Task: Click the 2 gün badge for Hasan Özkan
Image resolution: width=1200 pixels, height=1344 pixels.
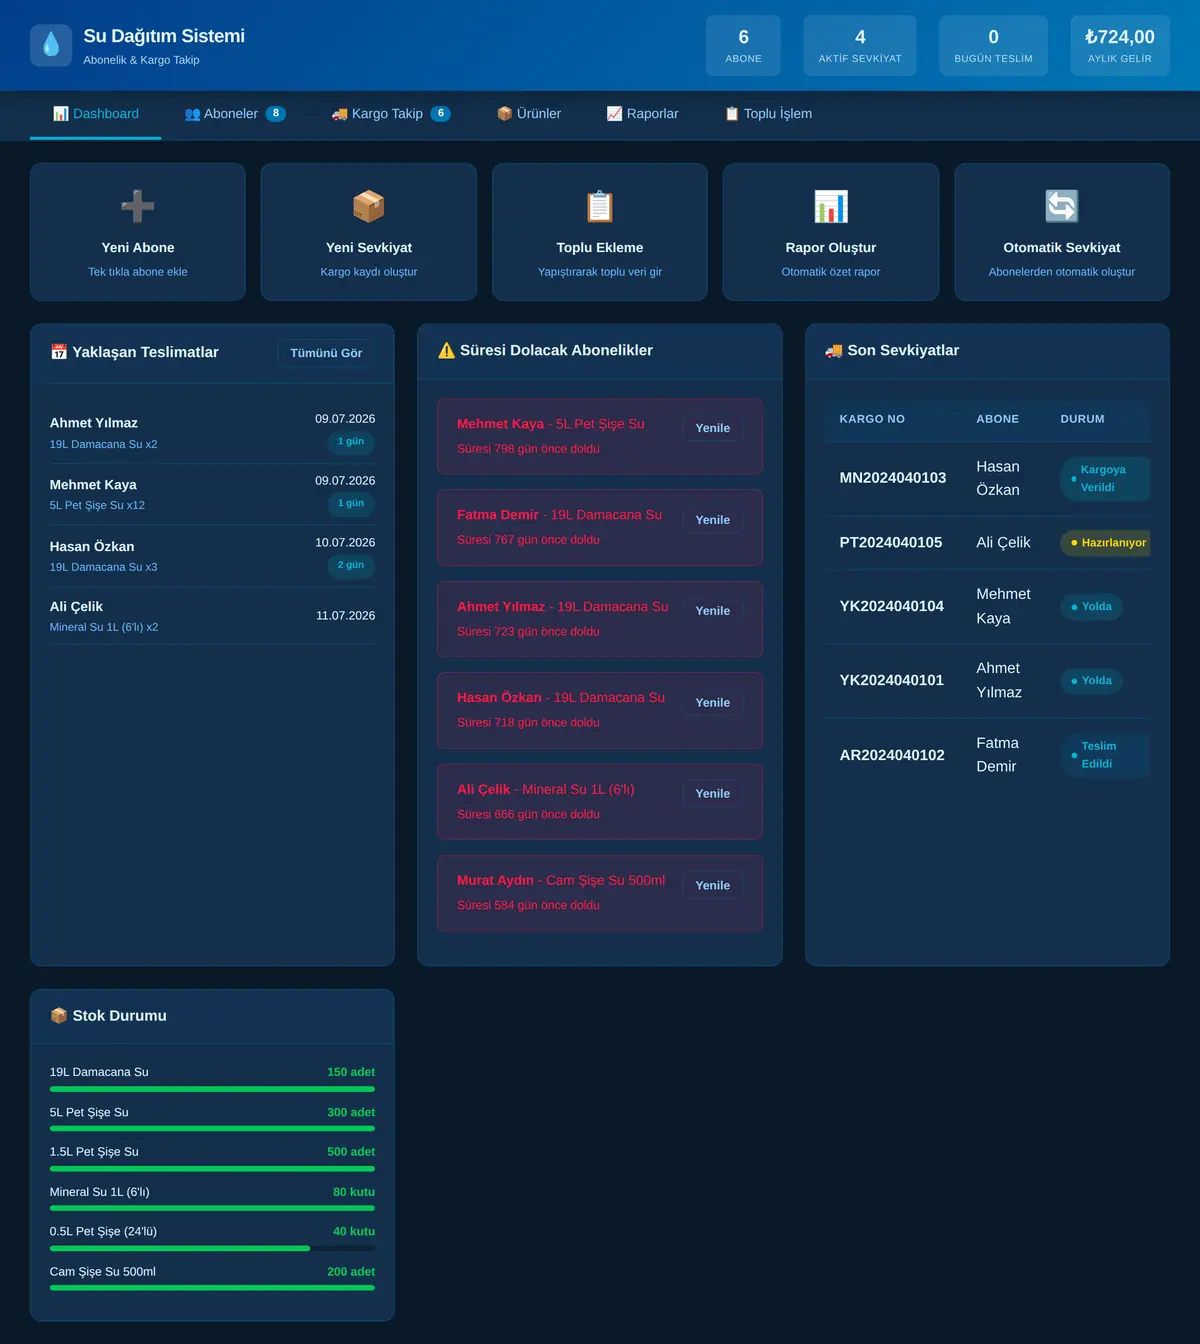Action: [351, 566]
